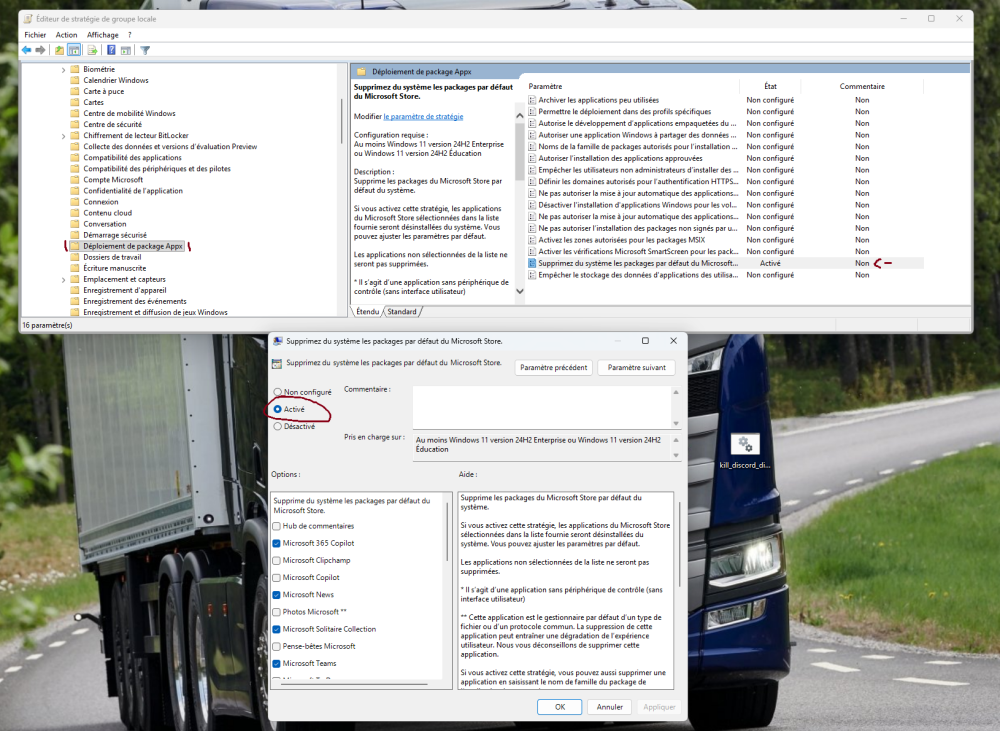Uncheck the Microsoft Teams checkbox

tap(276, 664)
